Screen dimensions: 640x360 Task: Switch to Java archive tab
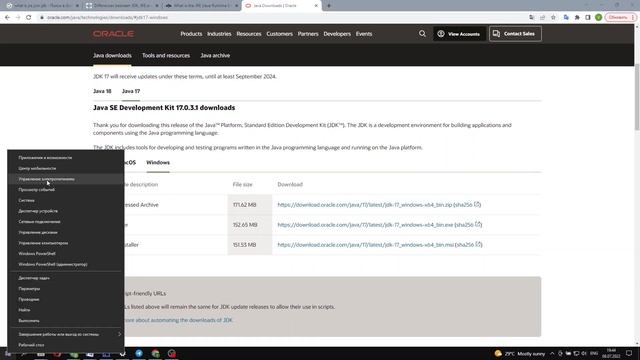pos(215,56)
